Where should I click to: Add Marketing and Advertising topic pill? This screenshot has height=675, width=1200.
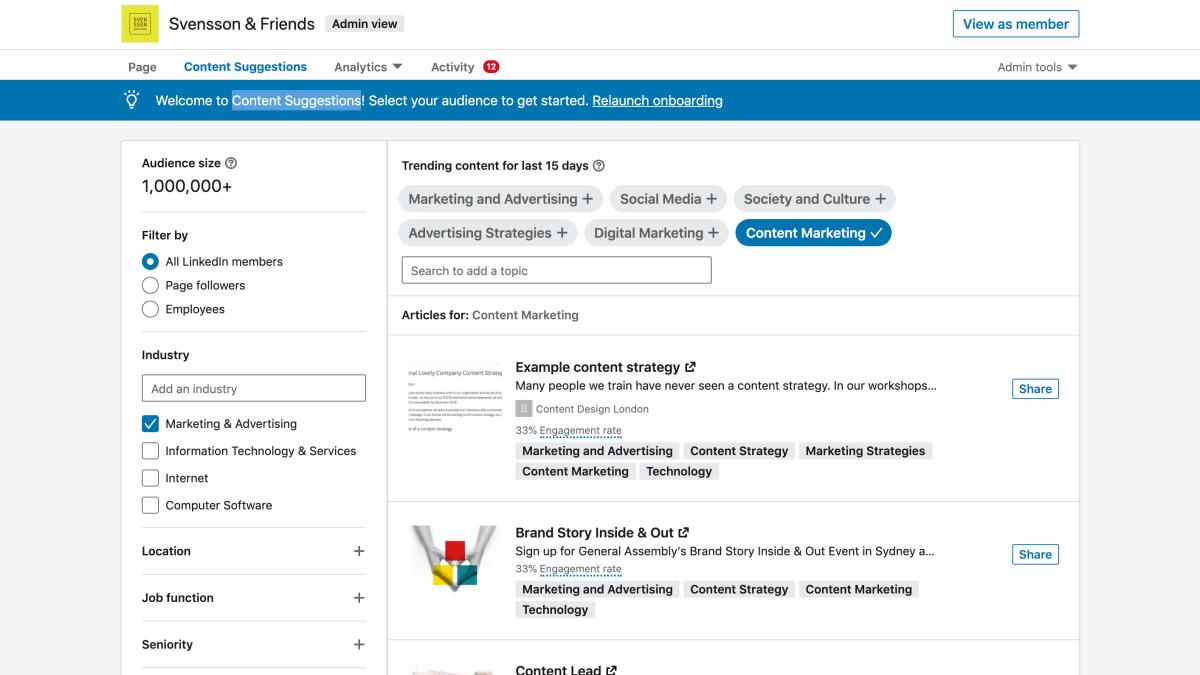click(x=501, y=199)
